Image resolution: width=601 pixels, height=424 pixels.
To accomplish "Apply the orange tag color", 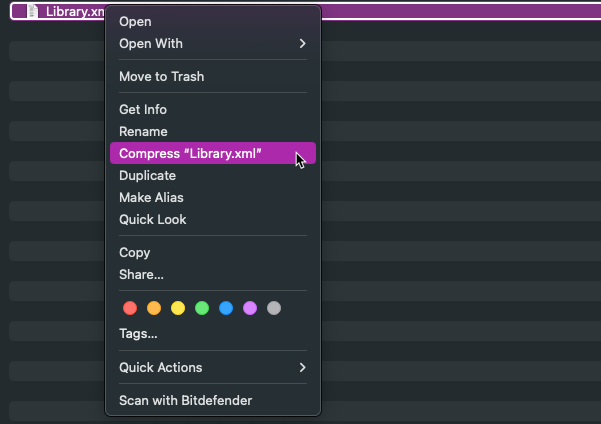I will (x=154, y=308).
